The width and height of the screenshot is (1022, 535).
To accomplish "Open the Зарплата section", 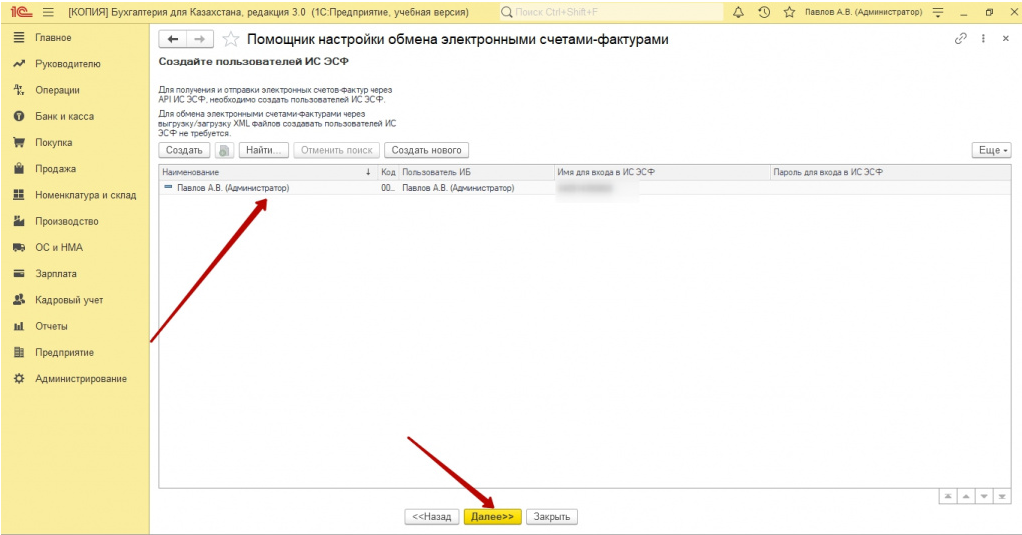I will (x=56, y=273).
